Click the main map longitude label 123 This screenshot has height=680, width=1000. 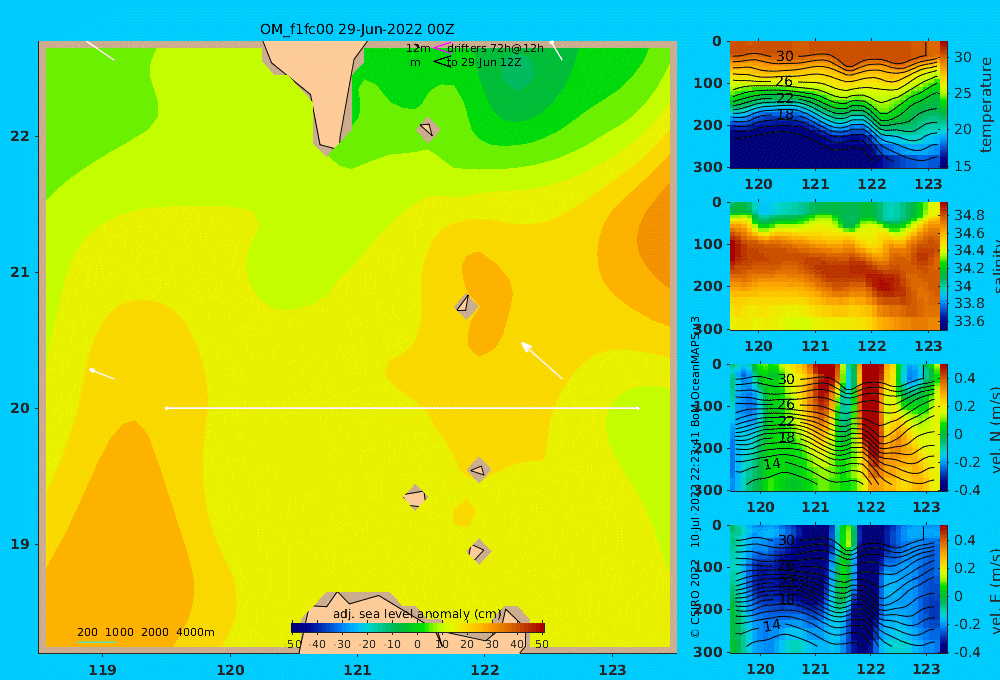[x=612, y=670]
